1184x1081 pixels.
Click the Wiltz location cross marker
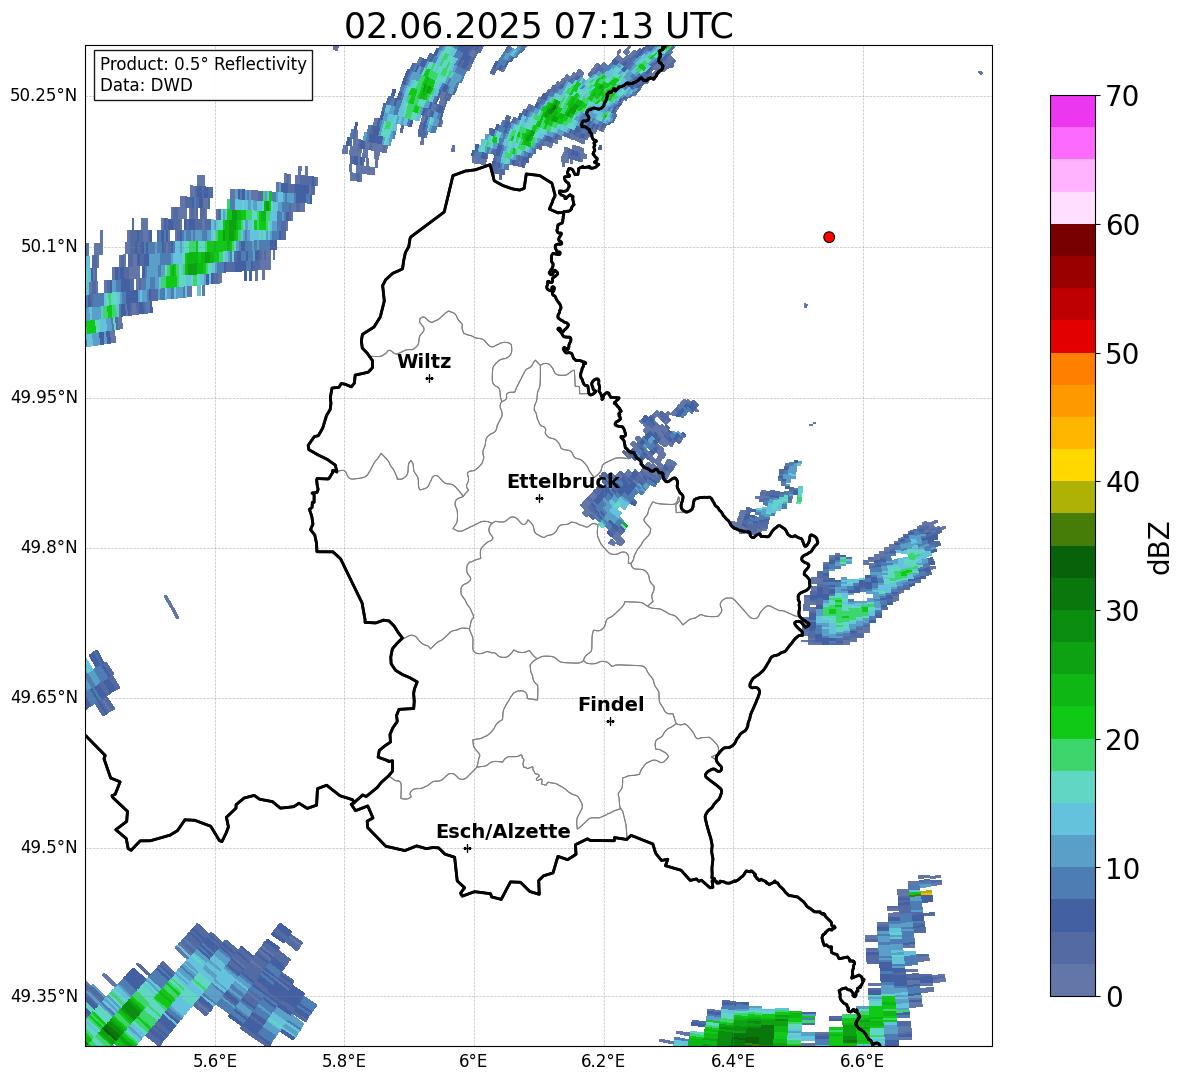[x=430, y=378]
